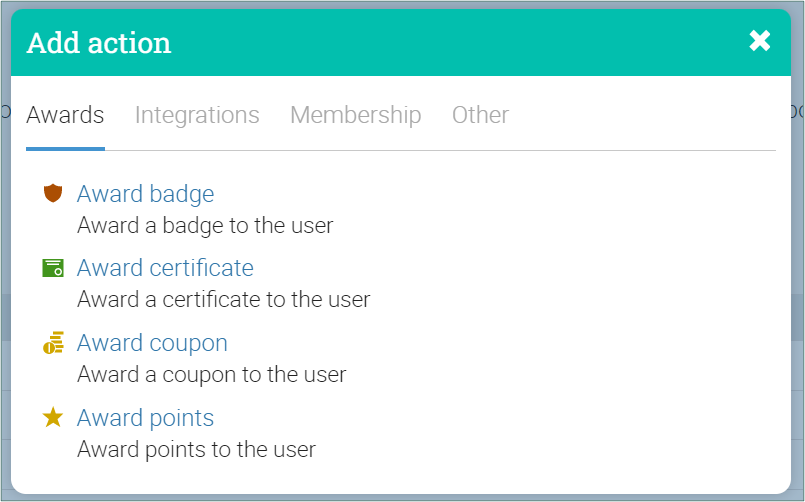805x502 pixels.
Task: Click the empty teal header bar area
Action: coord(450,43)
